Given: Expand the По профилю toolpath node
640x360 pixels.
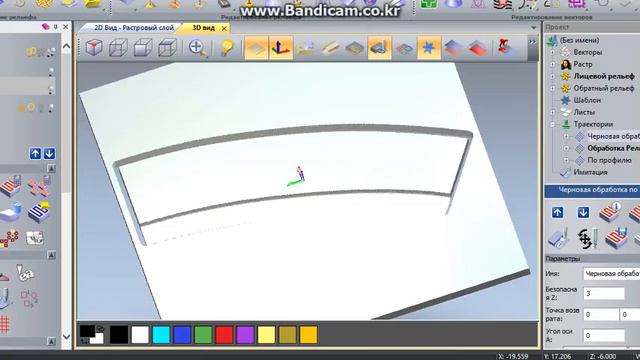Looking at the screenshot, I should (566, 160).
